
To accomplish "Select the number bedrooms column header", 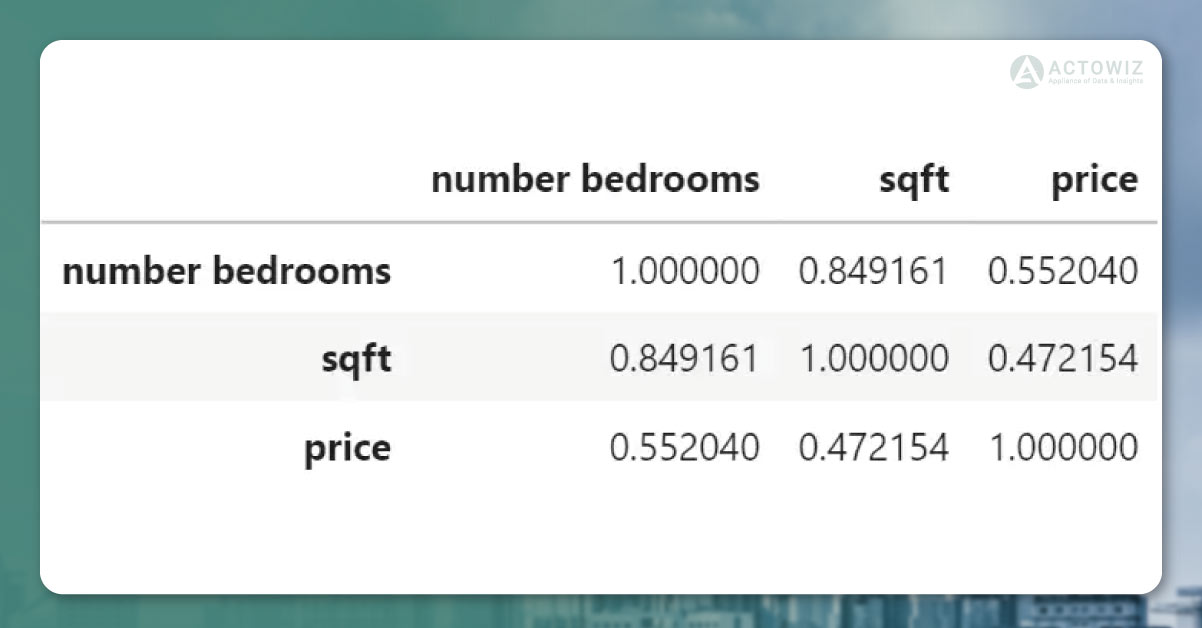I will click(595, 180).
